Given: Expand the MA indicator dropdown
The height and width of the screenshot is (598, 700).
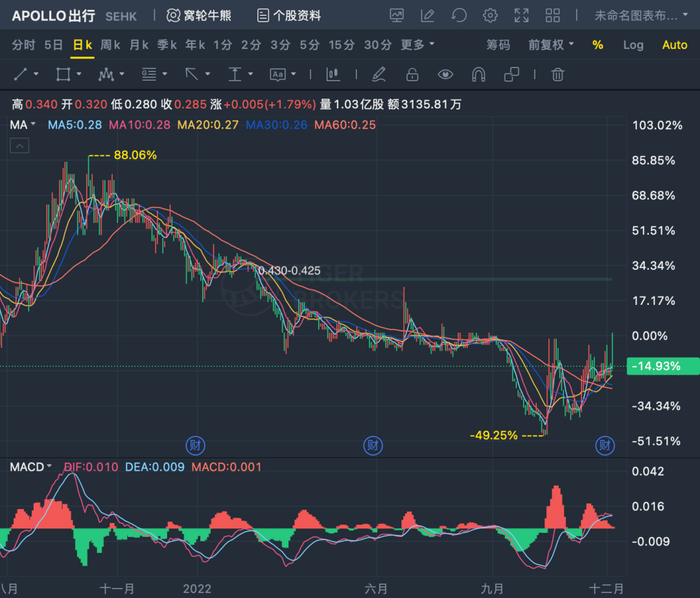Looking at the screenshot, I should coord(22,124).
